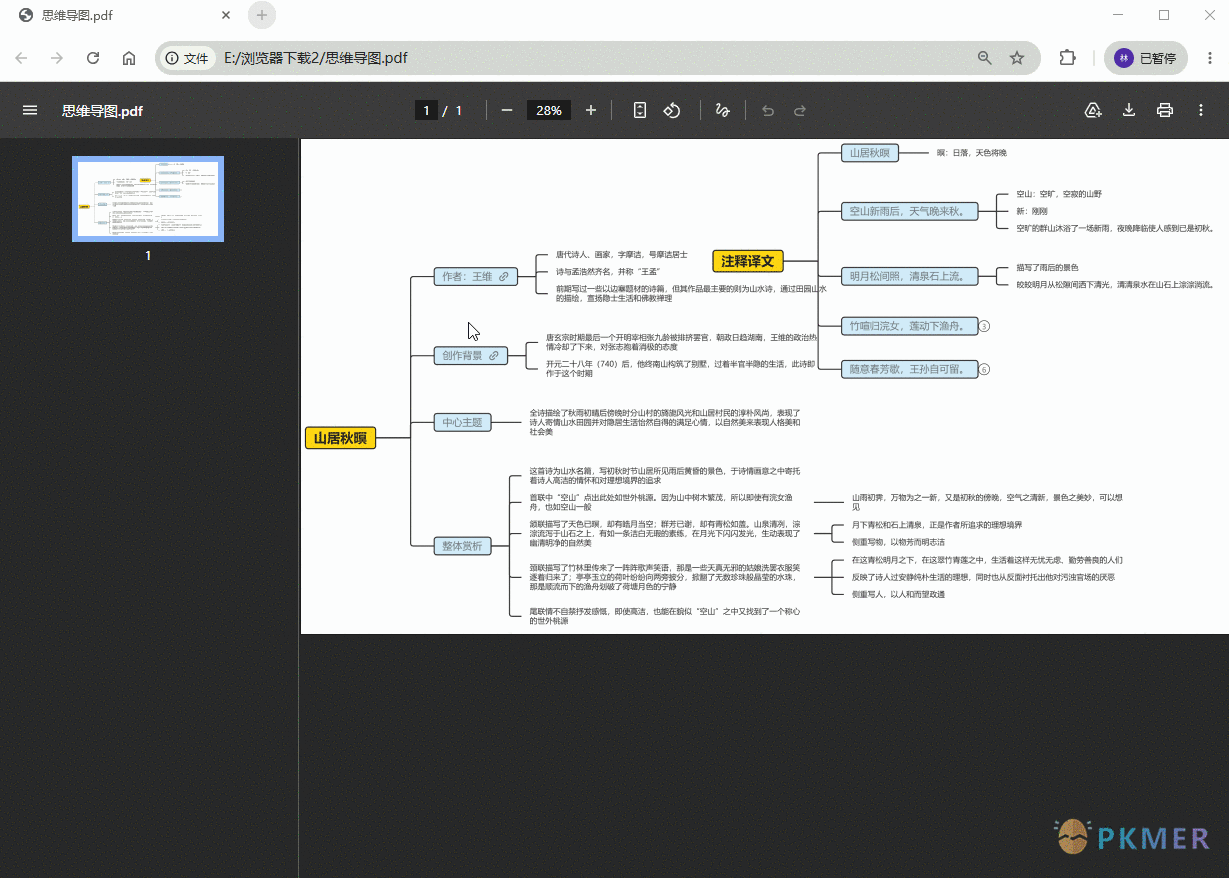The image size is (1229, 878).
Task: Edit the page number field
Action: point(427,110)
